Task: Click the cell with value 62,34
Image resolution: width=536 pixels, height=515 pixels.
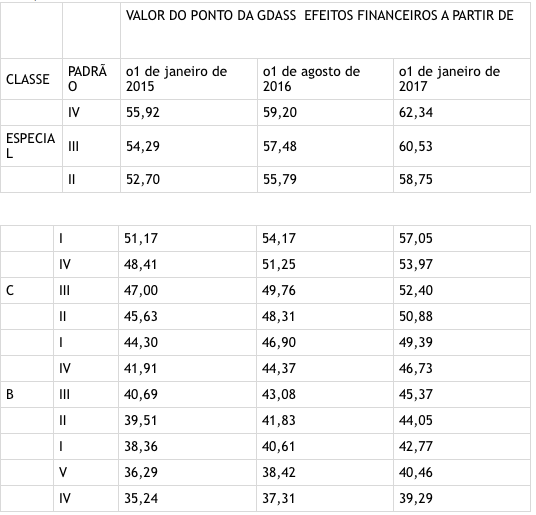Action: [x=462, y=113]
